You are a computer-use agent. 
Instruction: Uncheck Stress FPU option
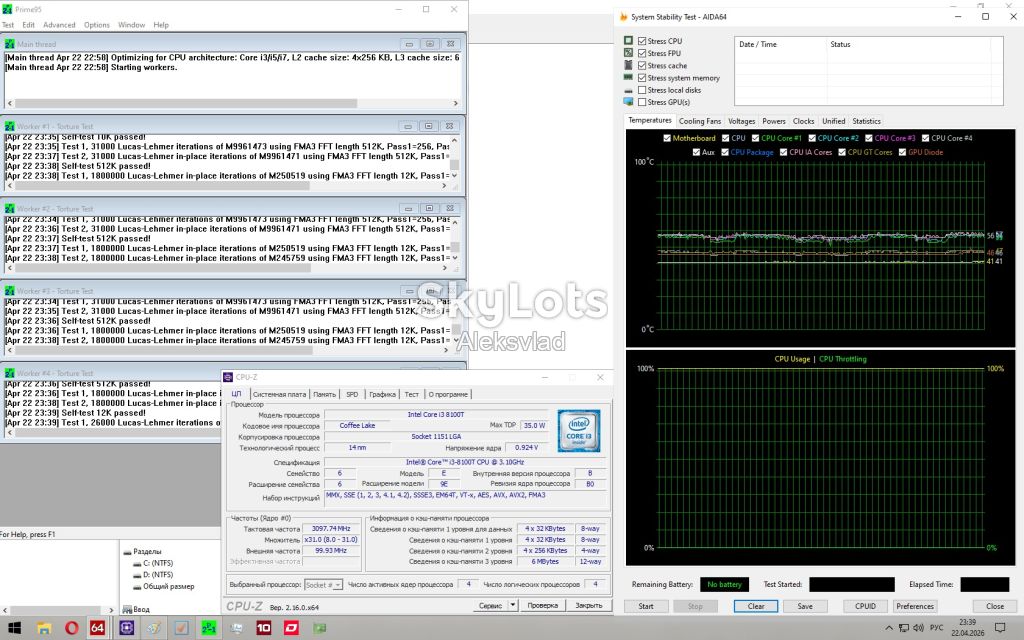point(642,53)
